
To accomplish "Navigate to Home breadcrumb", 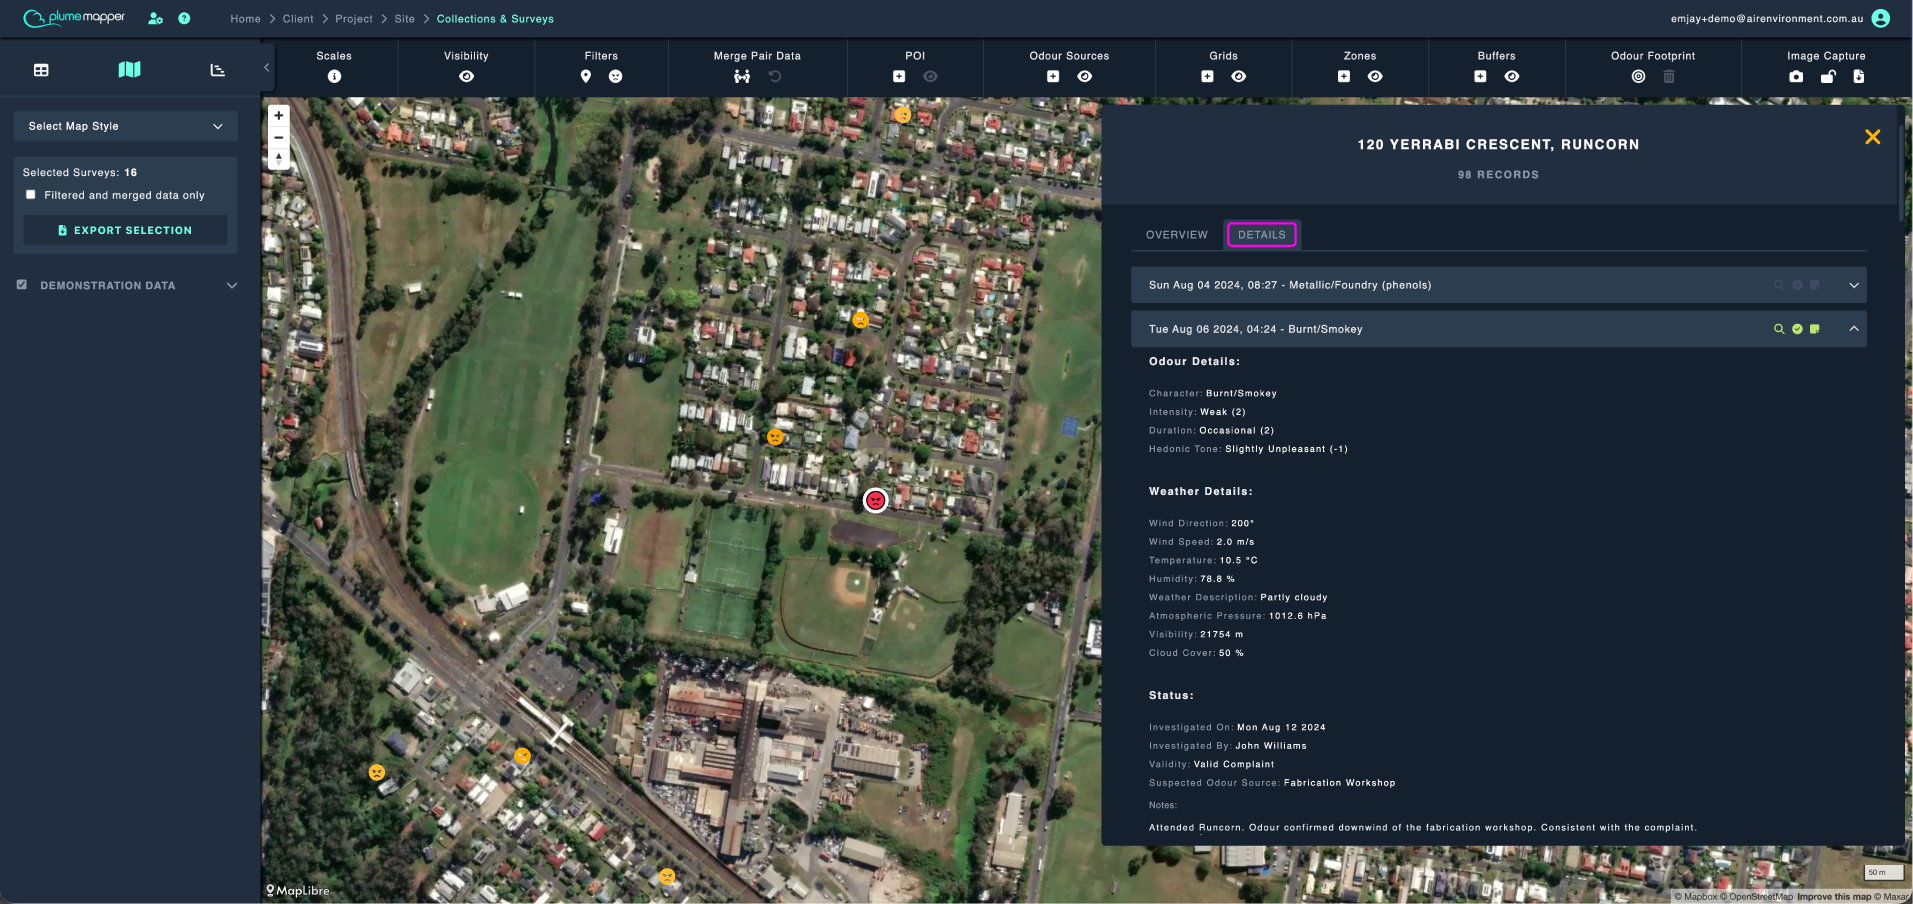I will tap(245, 19).
